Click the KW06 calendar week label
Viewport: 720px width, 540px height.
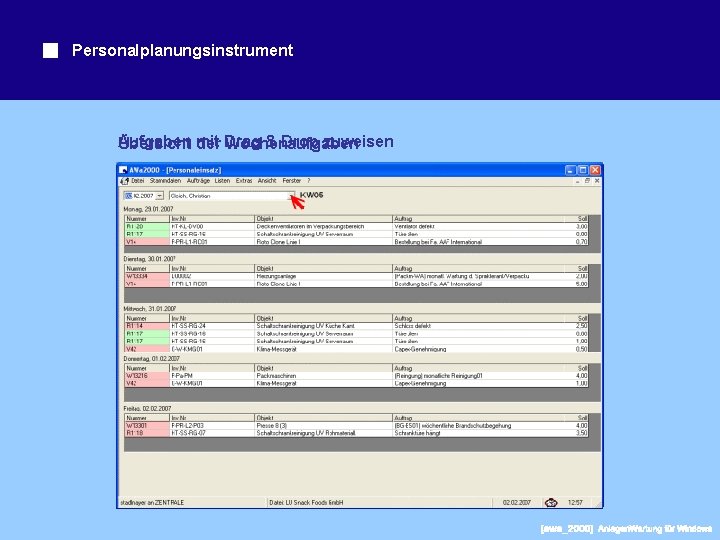pyautogui.click(x=312, y=195)
